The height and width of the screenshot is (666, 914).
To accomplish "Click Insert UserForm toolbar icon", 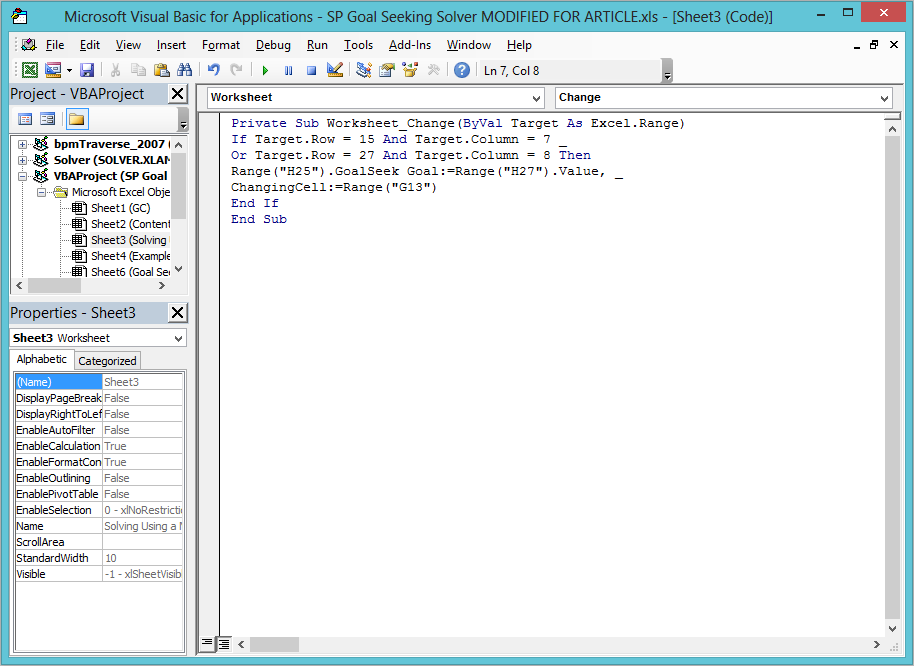I will (x=53, y=71).
